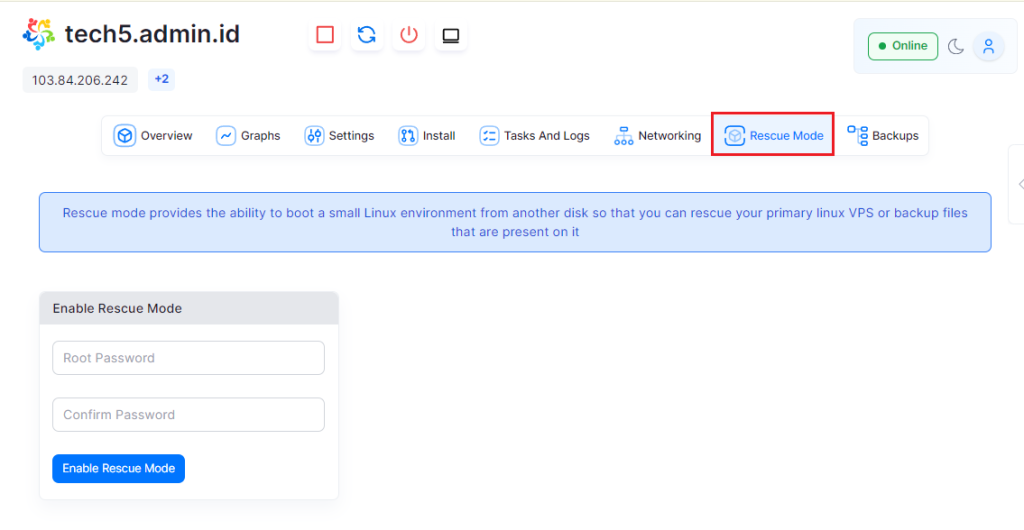Open the user profile avatar icon

[x=988, y=46]
